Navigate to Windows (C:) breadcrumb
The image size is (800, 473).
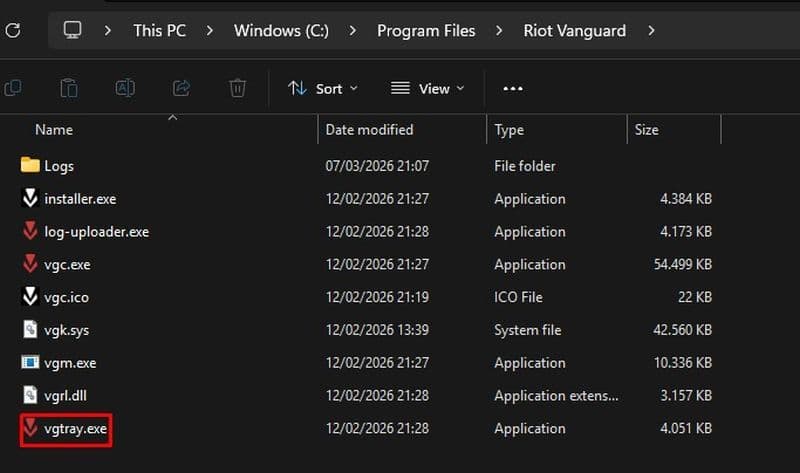[x=281, y=31]
